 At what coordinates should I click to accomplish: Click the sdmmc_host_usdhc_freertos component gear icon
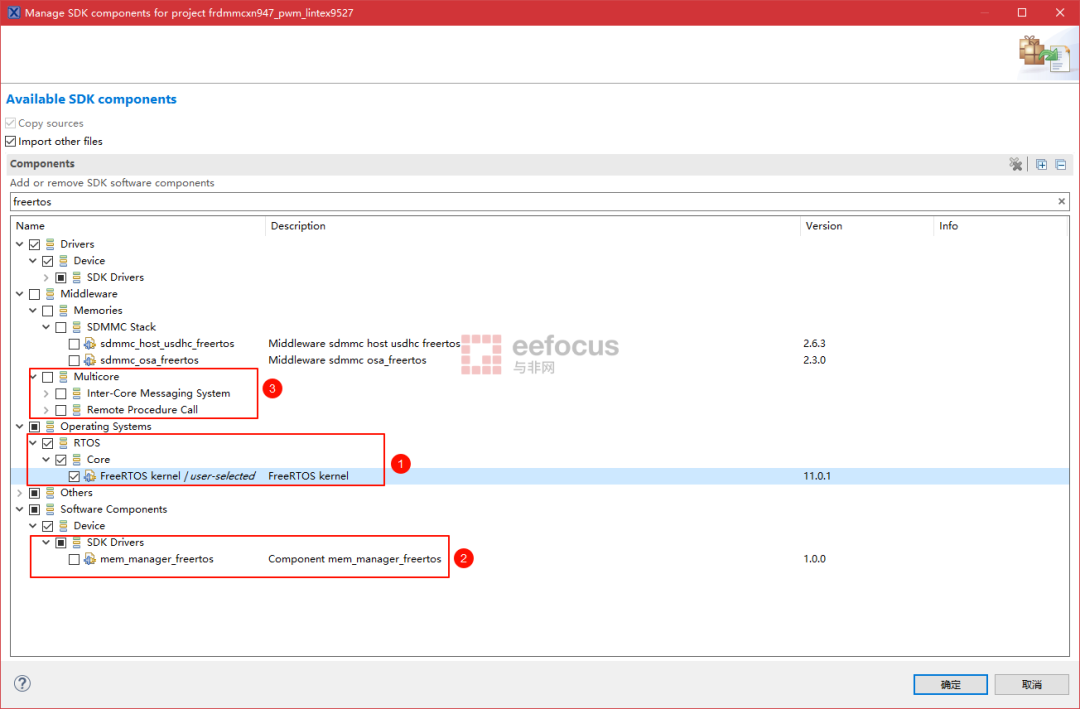pos(90,343)
